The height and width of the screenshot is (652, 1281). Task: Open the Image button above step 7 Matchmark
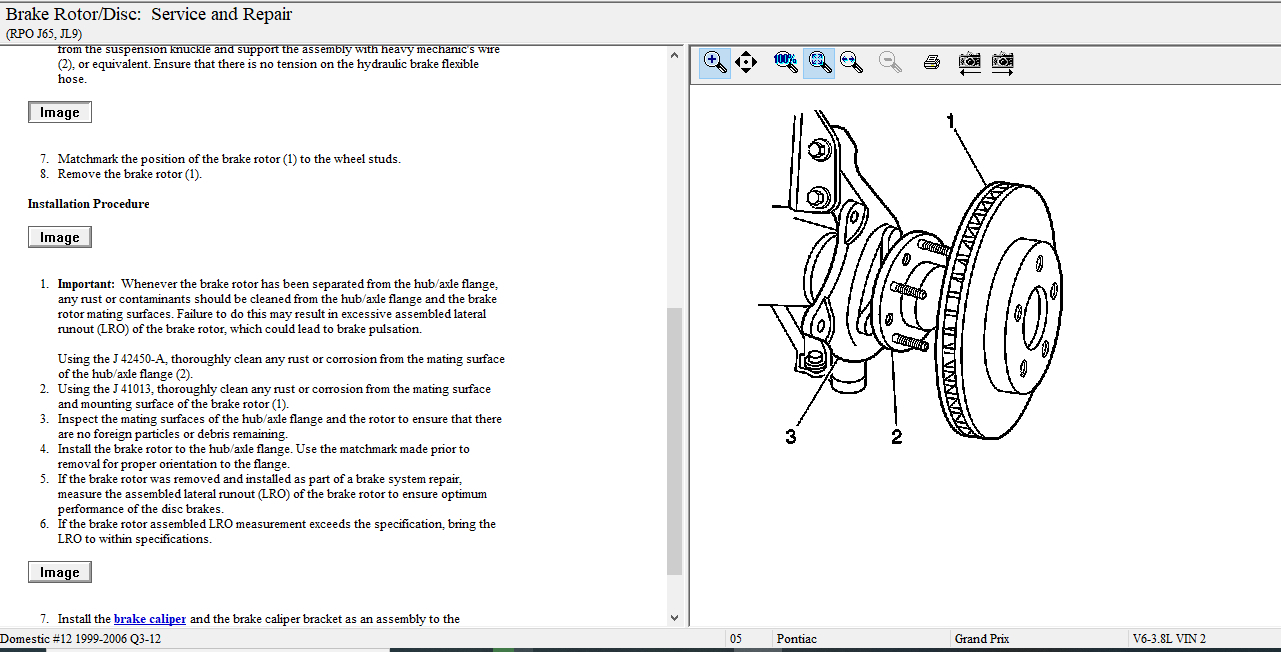pos(60,113)
